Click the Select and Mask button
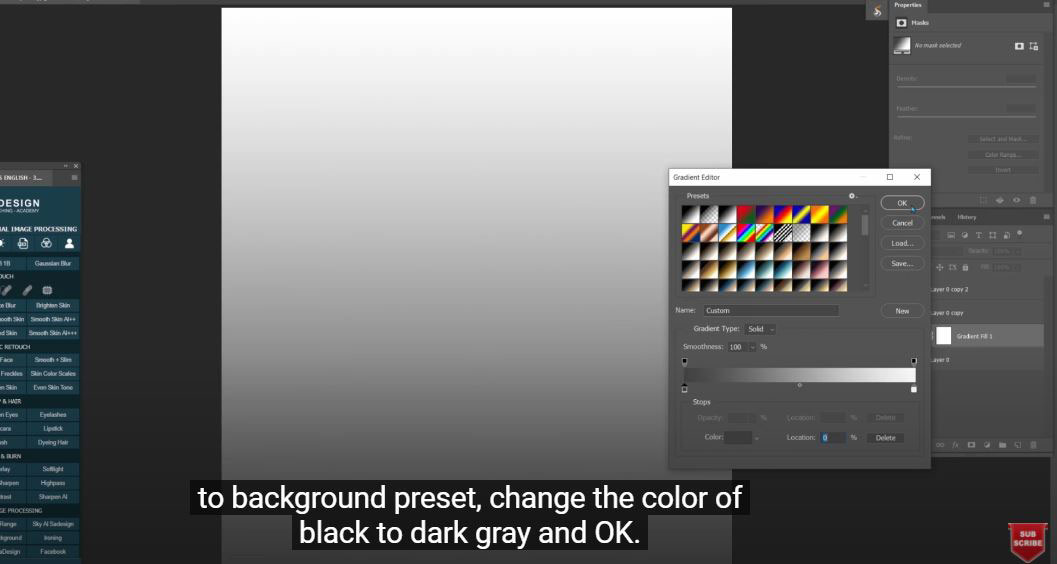The width and height of the screenshot is (1057, 564). [1003, 139]
